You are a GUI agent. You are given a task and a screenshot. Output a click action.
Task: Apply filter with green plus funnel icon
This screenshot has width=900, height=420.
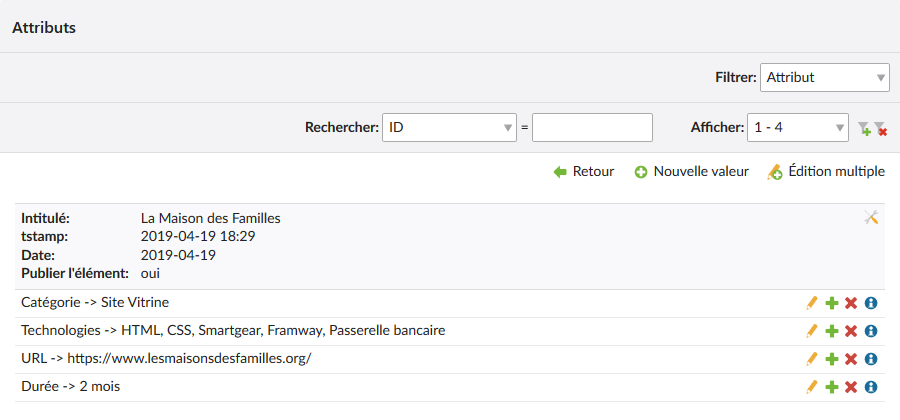click(864, 129)
